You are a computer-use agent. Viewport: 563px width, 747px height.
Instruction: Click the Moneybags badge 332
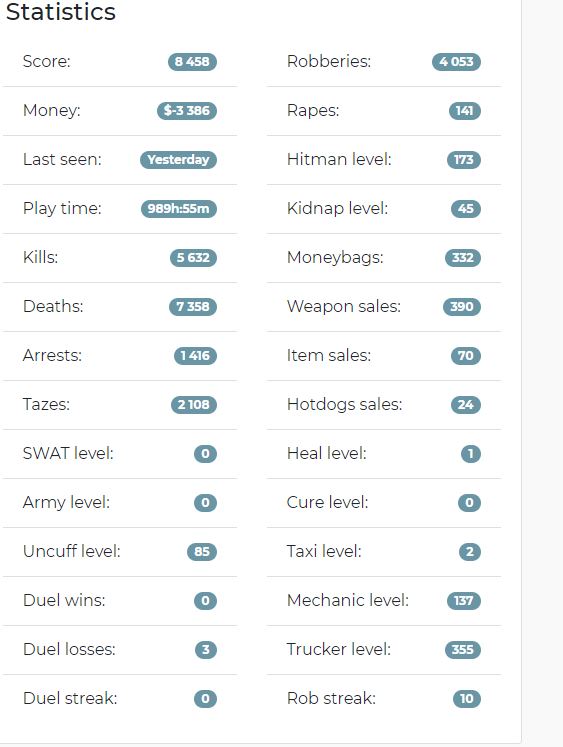tap(463, 258)
